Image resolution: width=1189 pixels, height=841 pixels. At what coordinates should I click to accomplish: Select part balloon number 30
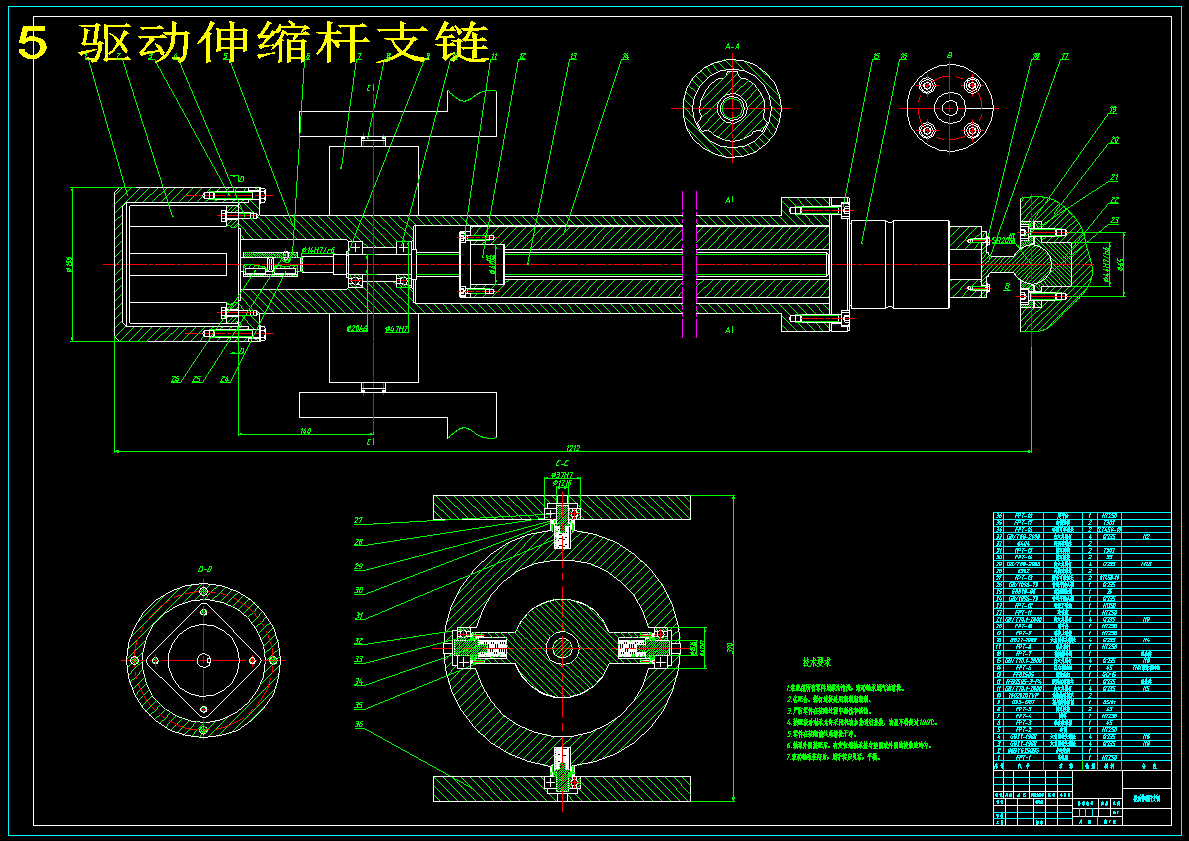coord(358,590)
